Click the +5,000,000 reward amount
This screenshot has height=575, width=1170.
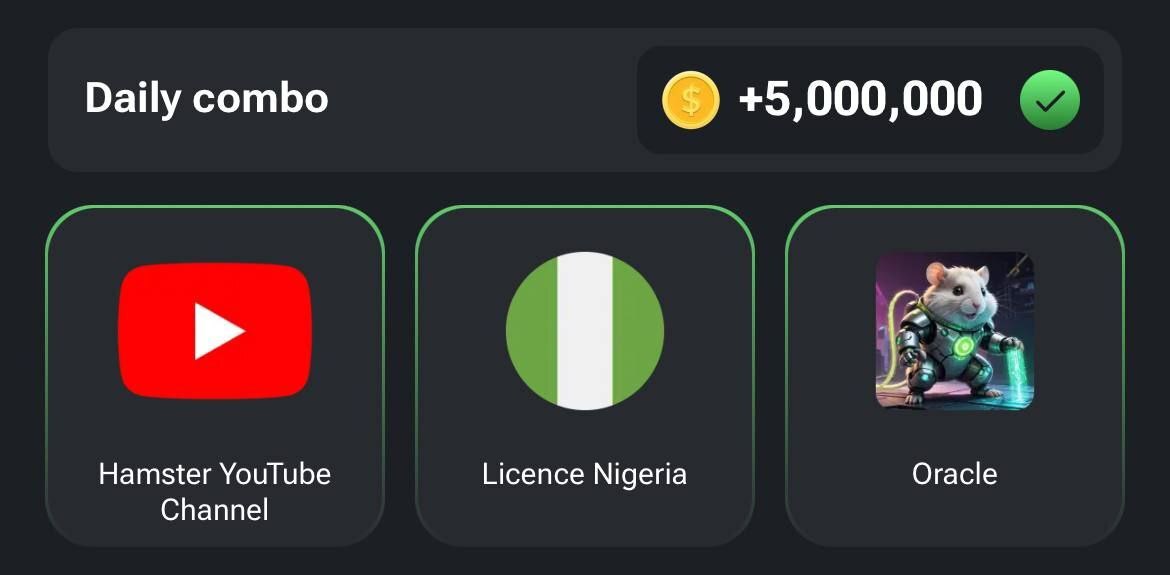(x=860, y=100)
